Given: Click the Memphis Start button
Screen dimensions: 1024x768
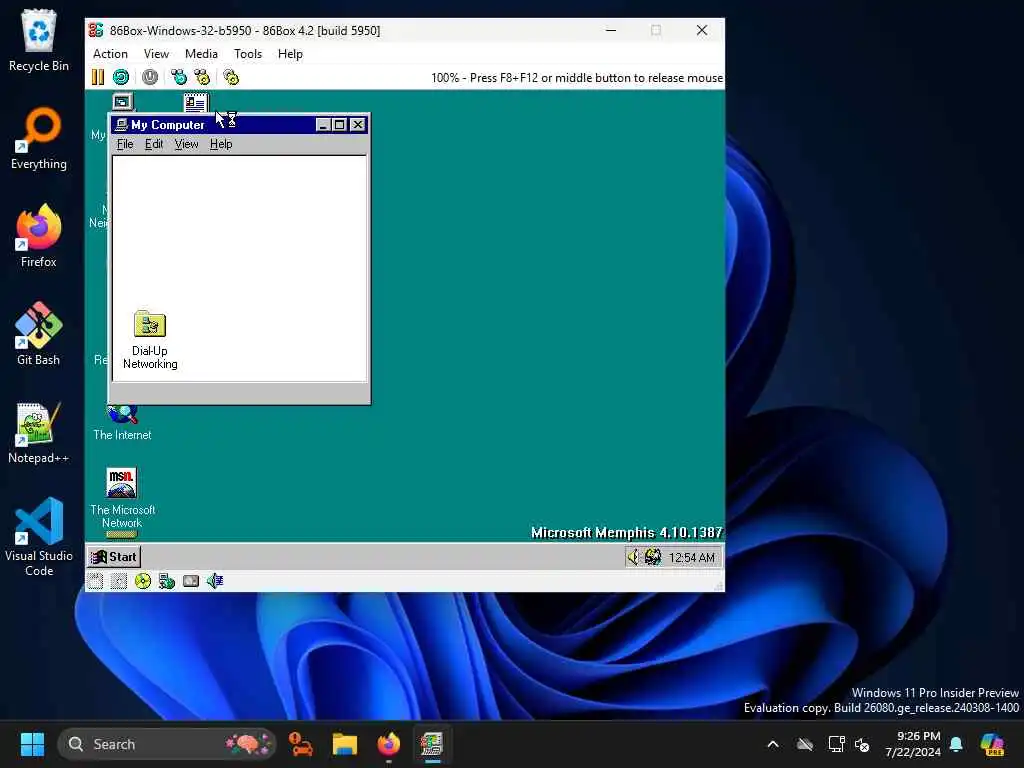Looking at the screenshot, I should 114,556.
